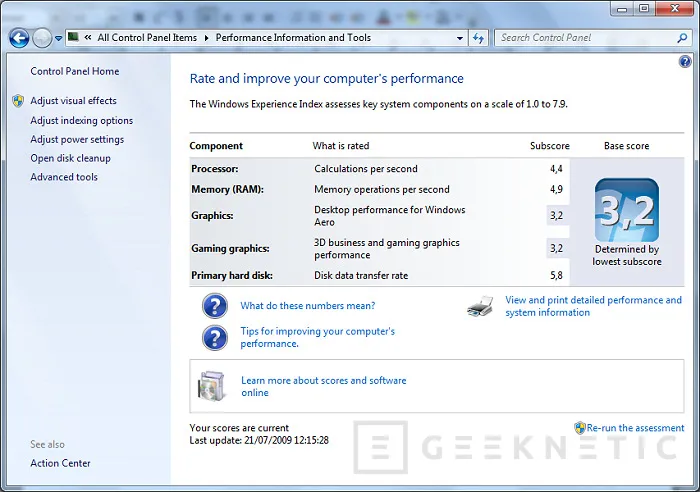The width and height of the screenshot is (700, 492).
Task: Click the software box icon
Action: click(211, 386)
